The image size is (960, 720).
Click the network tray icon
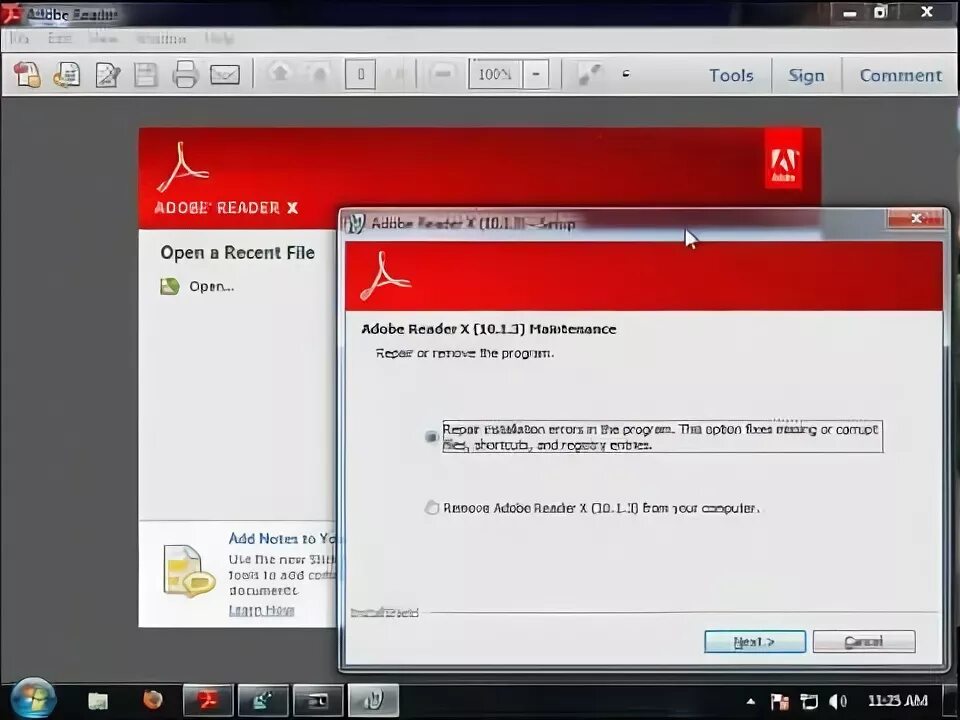tap(809, 702)
